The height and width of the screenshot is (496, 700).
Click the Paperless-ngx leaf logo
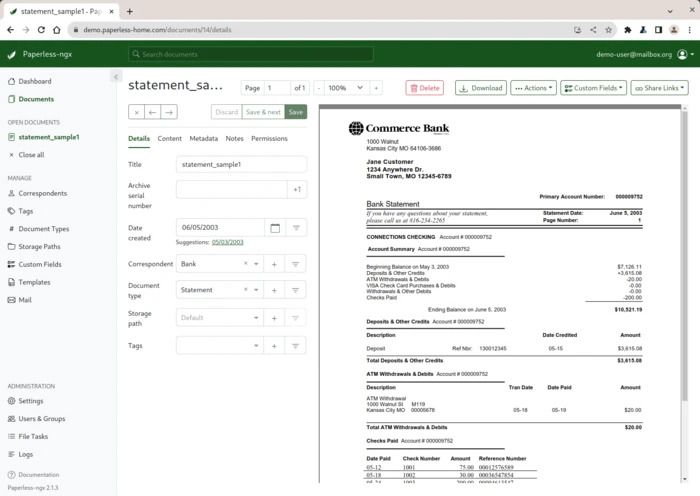point(12,54)
